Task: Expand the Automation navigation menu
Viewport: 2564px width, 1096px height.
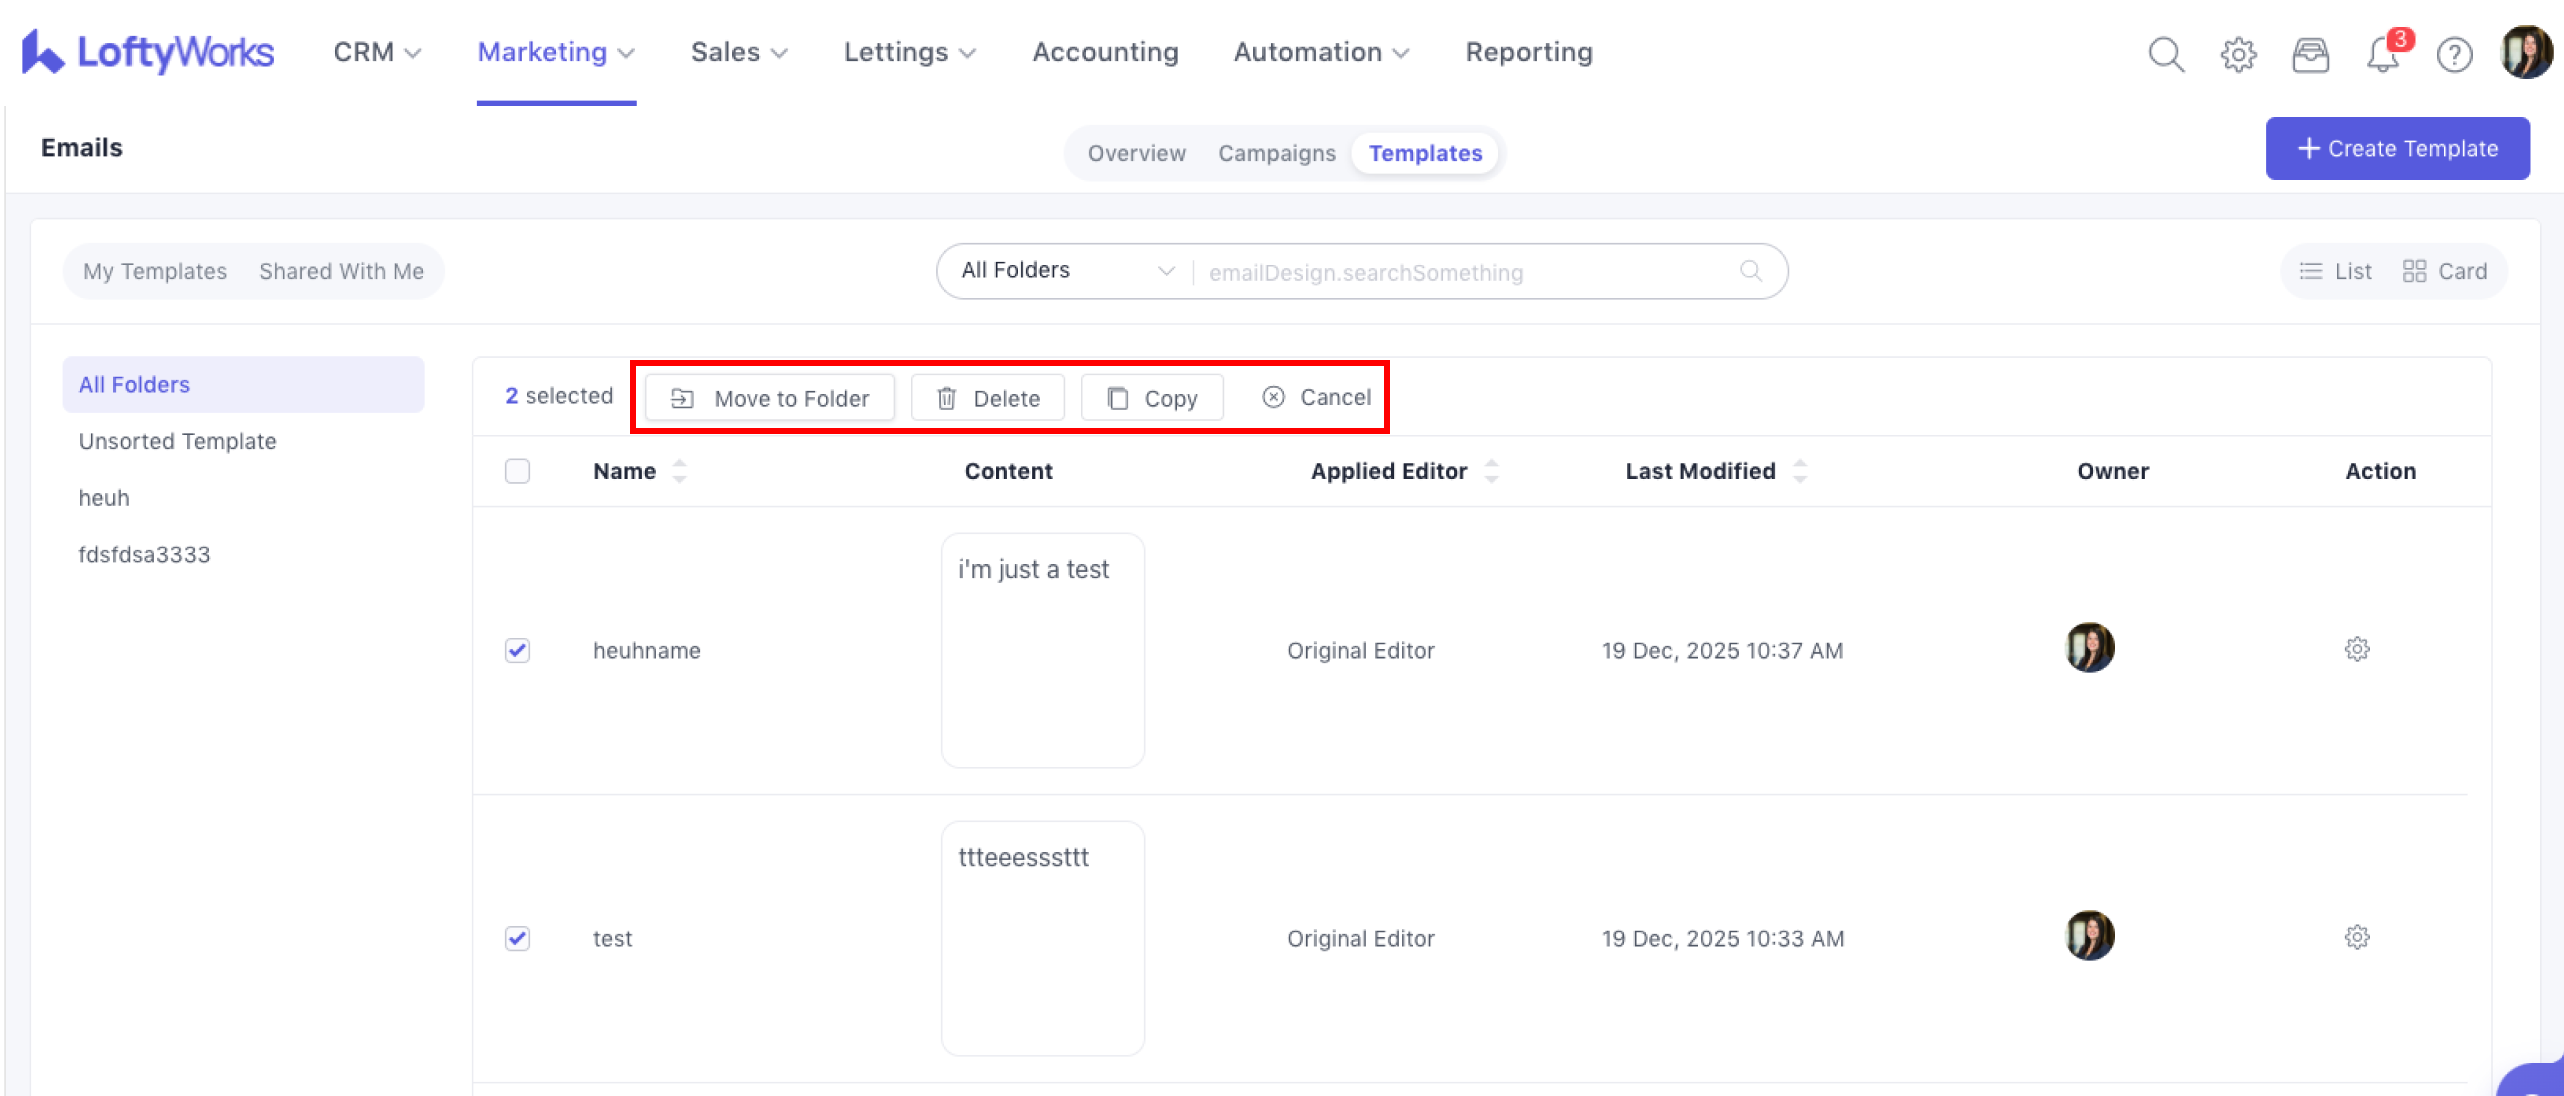Action: [1320, 52]
